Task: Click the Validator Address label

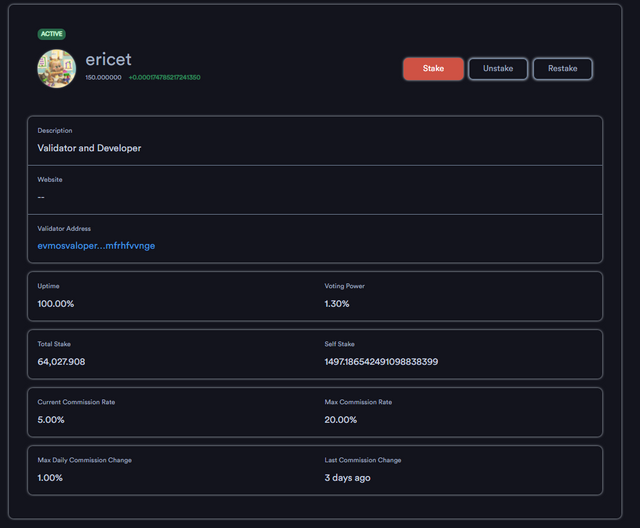Action: pyautogui.click(x=64, y=229)
